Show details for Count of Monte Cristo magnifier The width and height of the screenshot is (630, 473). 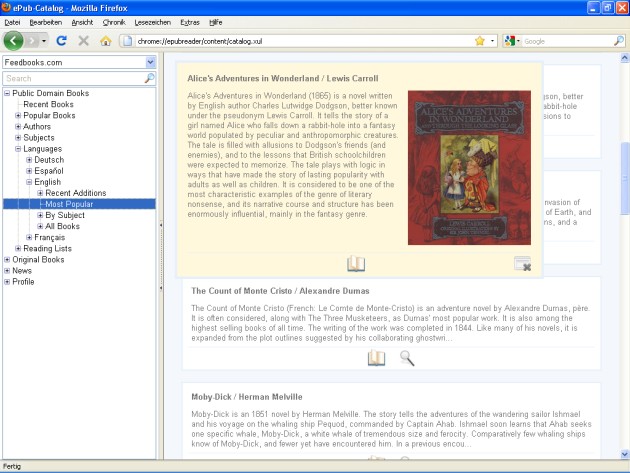[407, 358]
